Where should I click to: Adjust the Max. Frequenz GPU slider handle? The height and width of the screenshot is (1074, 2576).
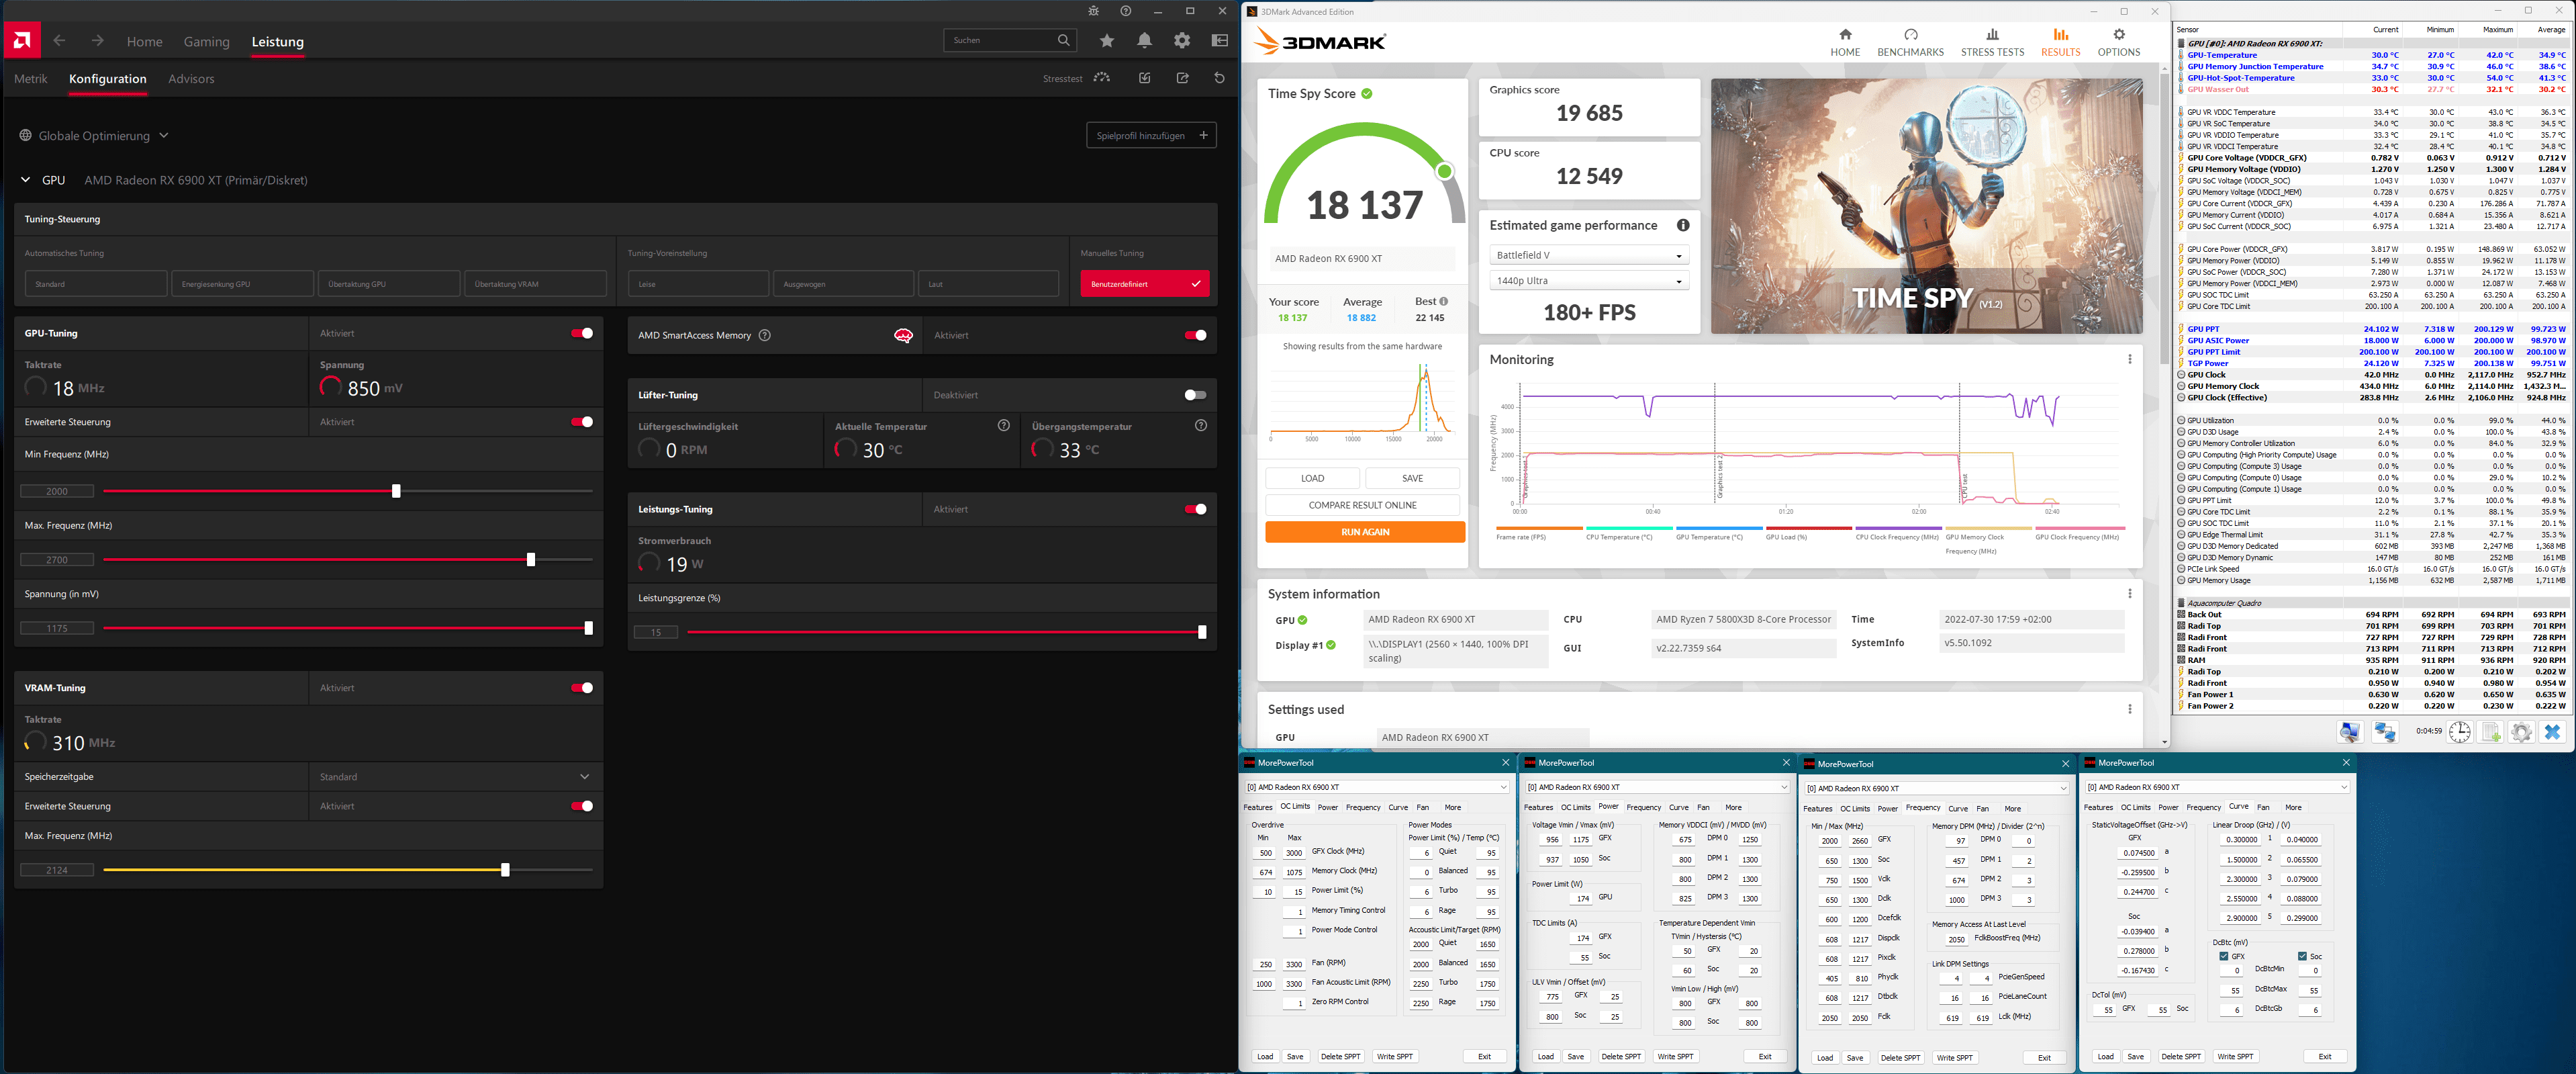(531, 560)
